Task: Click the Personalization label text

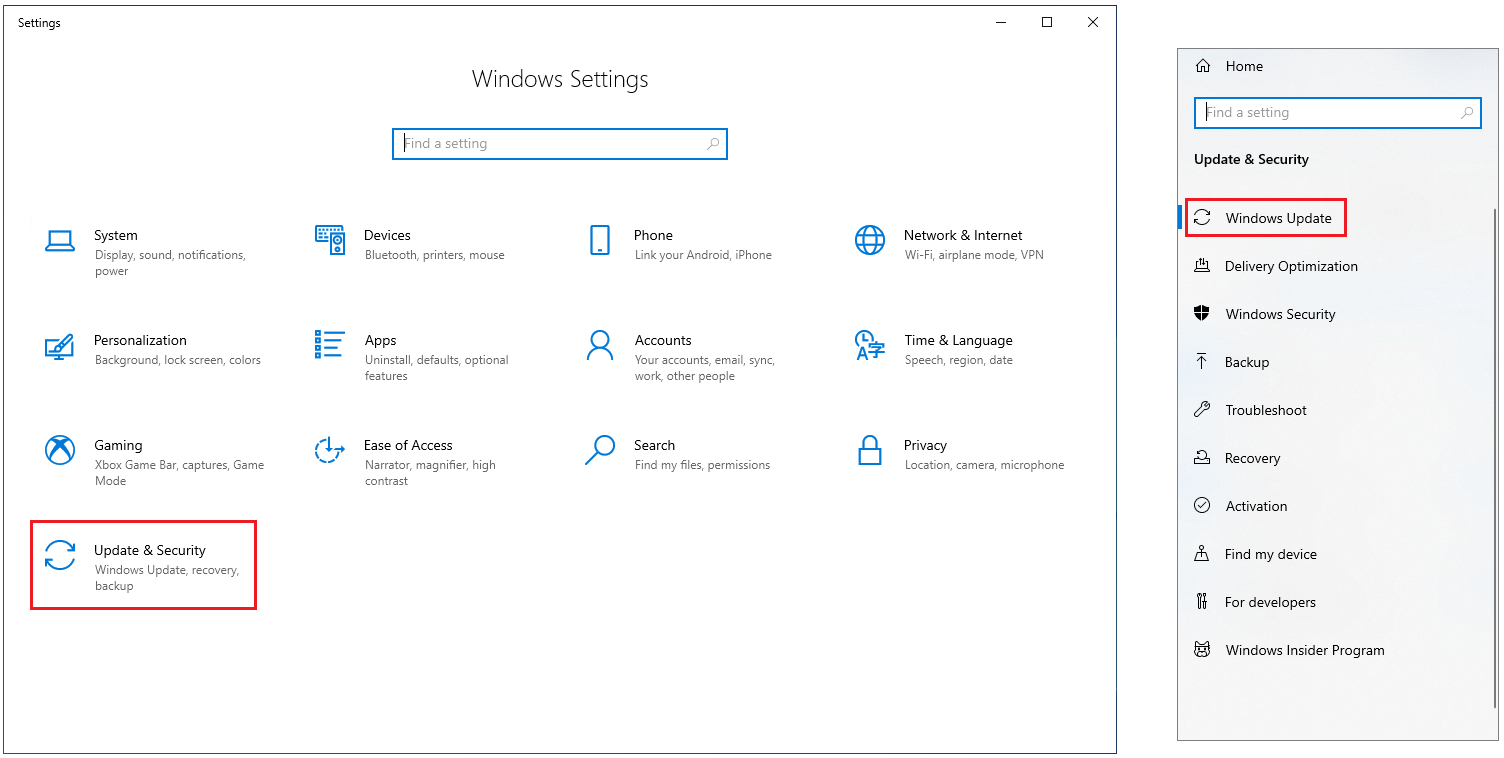Action: pos(140,340)
